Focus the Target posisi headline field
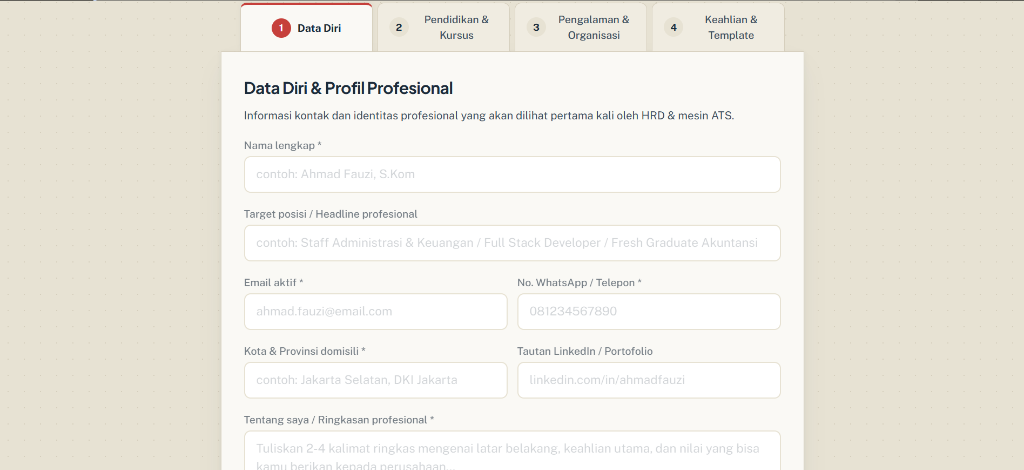The height and width of the screenshot is (470, 1024). pos(512,243)
